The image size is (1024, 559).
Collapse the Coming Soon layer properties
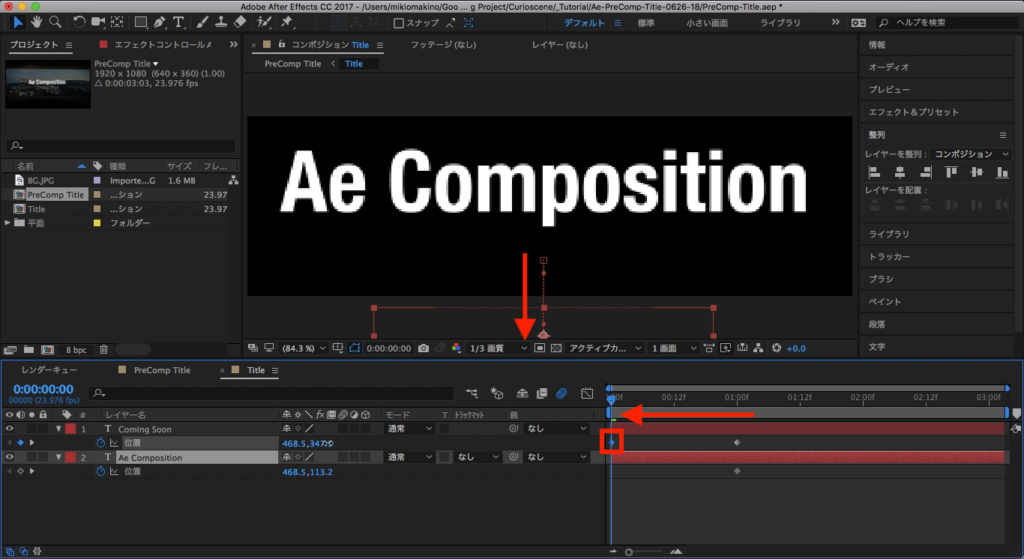click(59, 429)
